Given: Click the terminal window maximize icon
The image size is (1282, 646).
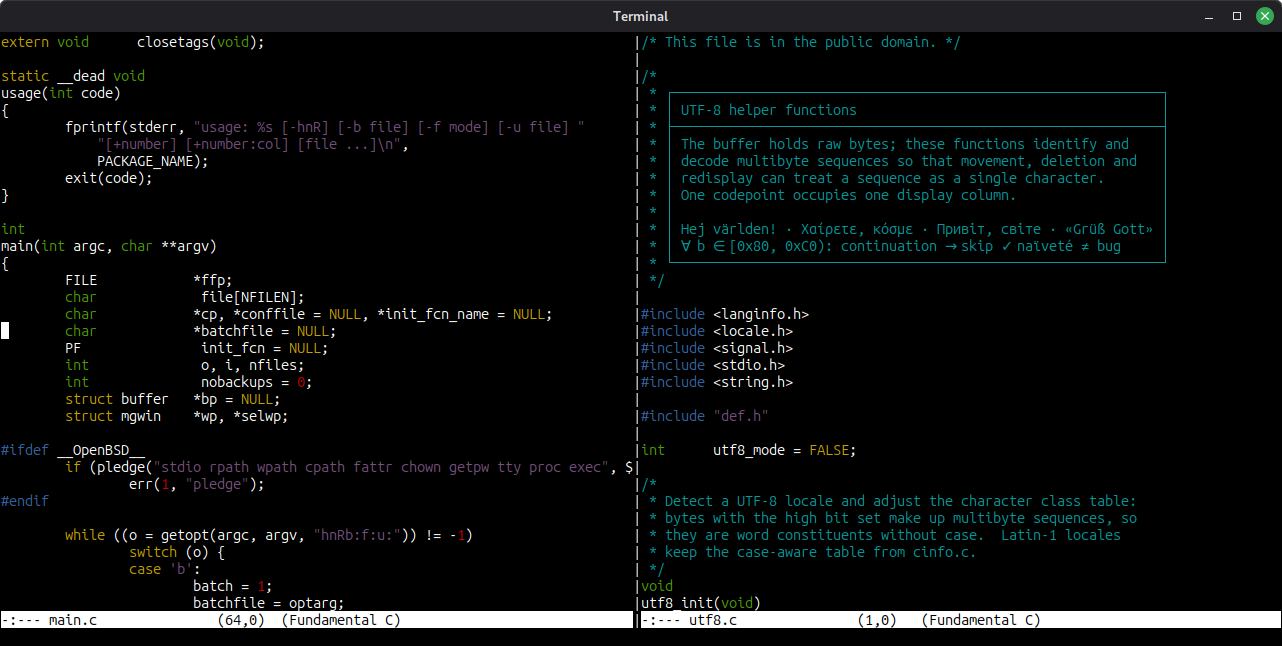Looking at the screenshot, I should 1237,16.
